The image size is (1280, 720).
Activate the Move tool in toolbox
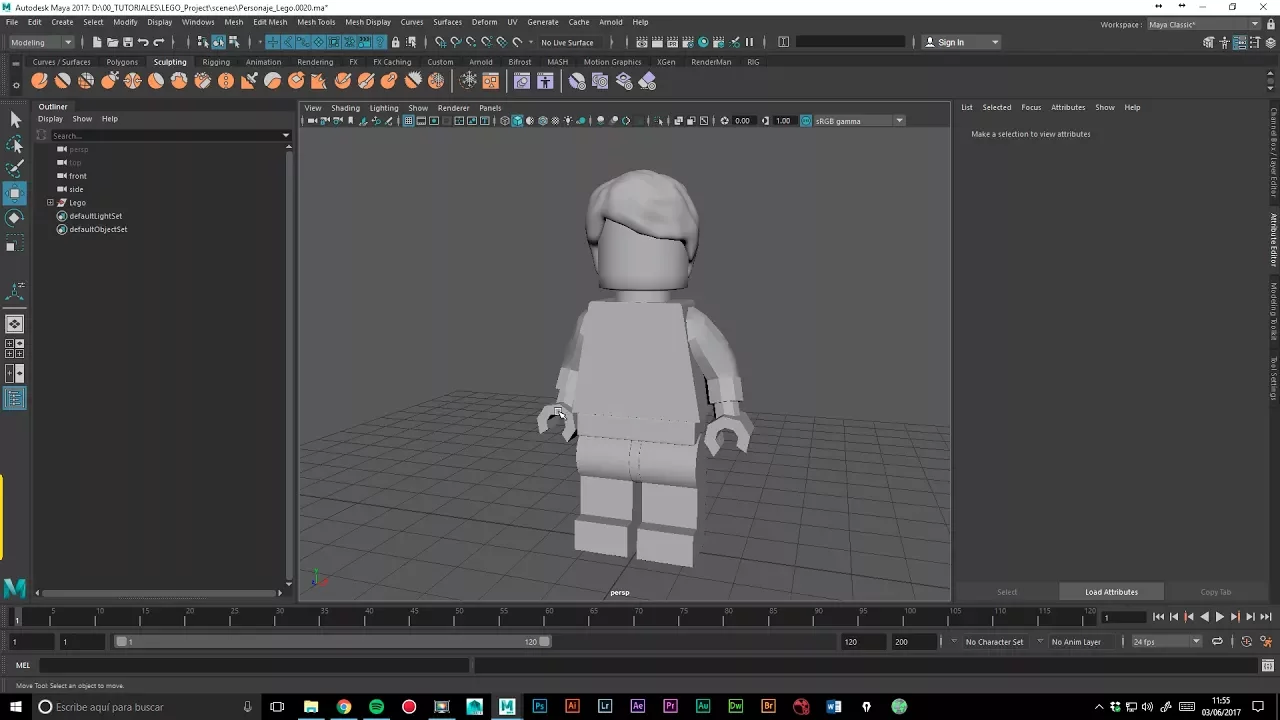pos(15,193)
